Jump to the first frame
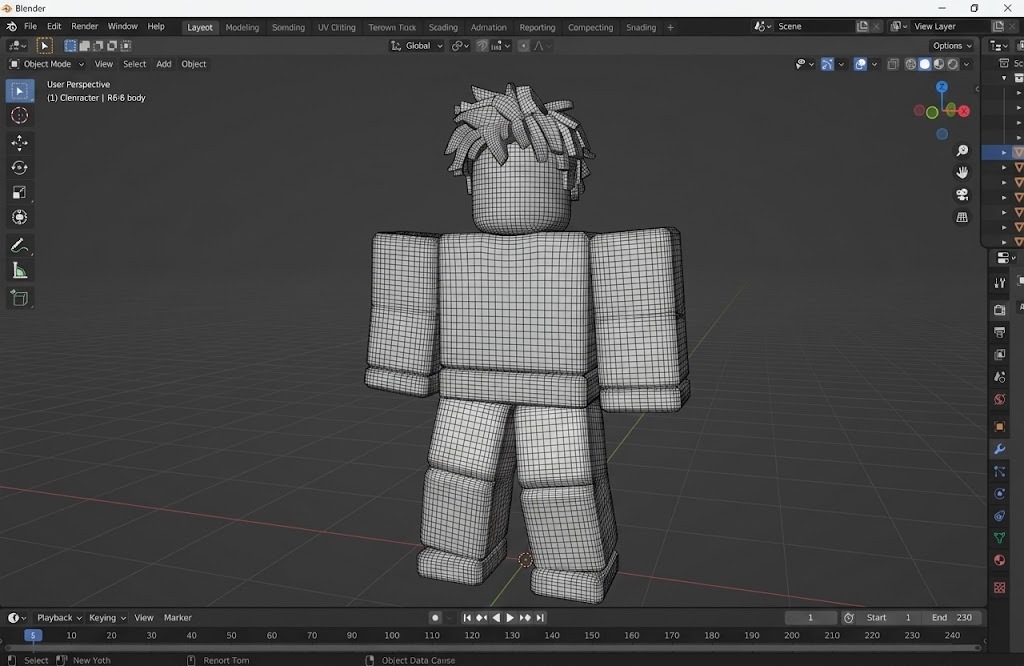 [x=467, y=618]
